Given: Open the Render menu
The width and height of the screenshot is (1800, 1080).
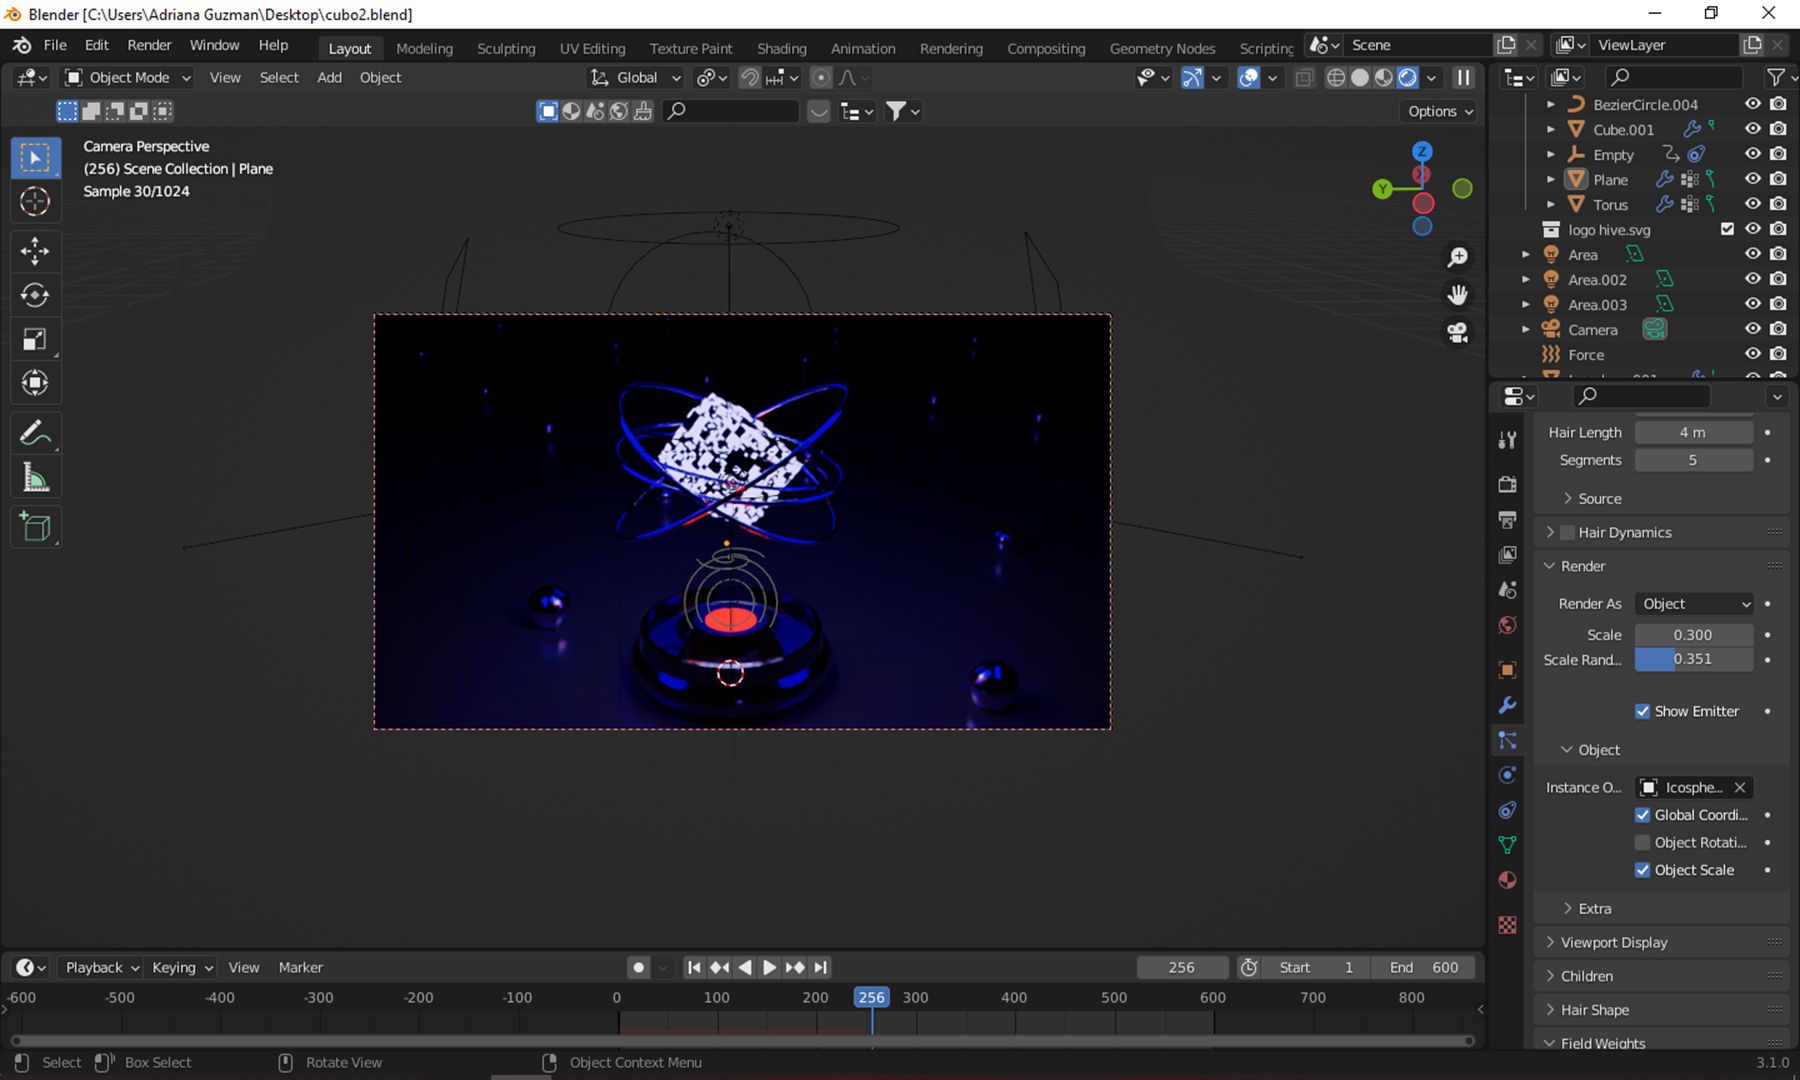Looking at the screenshot, I should tap(149, 45).
